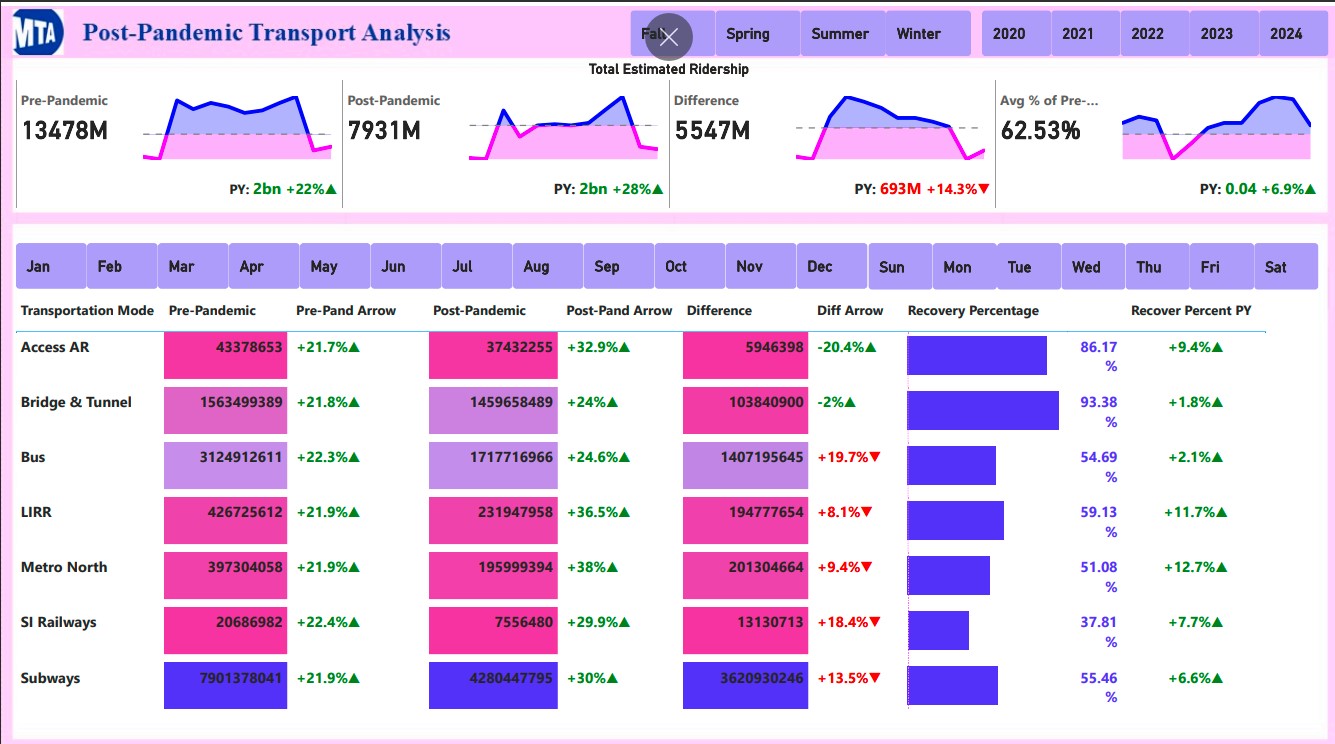Image resolution: width=1335 pixels, height=744 pixels.
Task: Click the Post-Pandemic Transport Analysis title
Action: [x=266, y=33]
